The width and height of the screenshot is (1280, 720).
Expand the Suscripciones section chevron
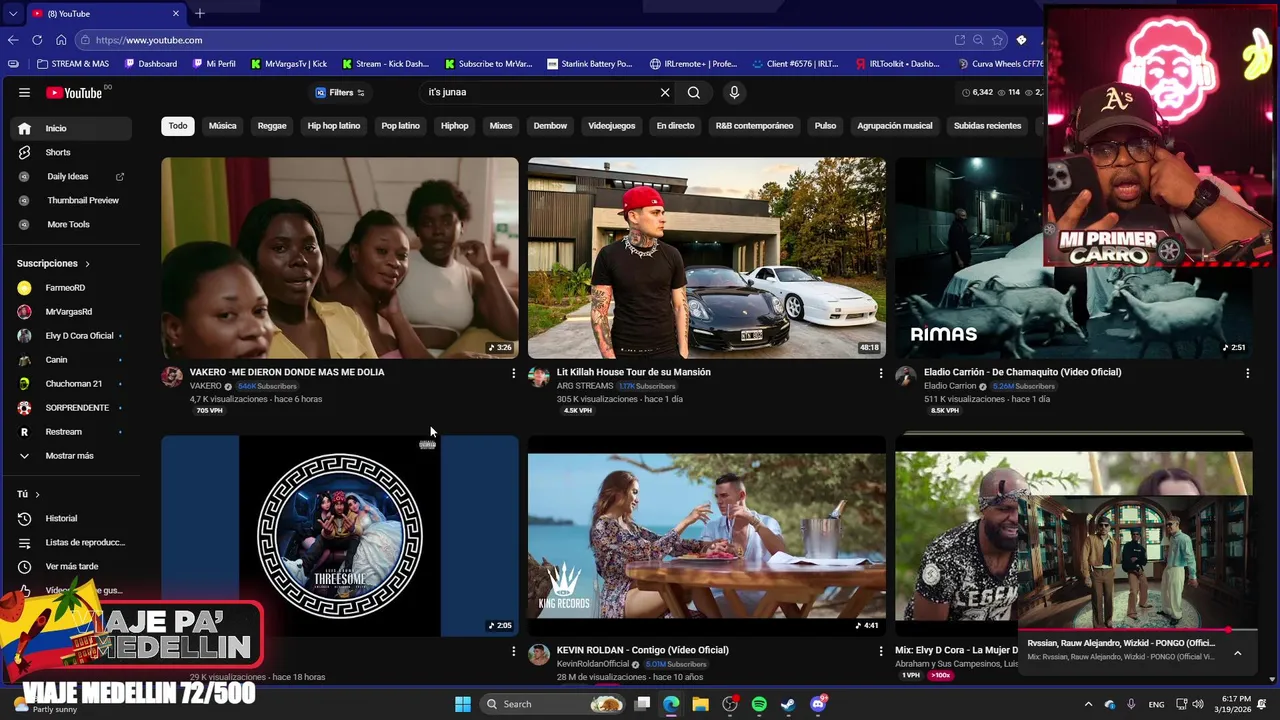pos(87,264)
